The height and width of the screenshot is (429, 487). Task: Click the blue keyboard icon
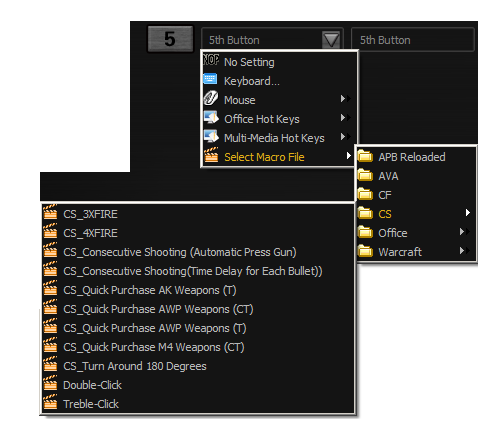[x=210, y=79]
